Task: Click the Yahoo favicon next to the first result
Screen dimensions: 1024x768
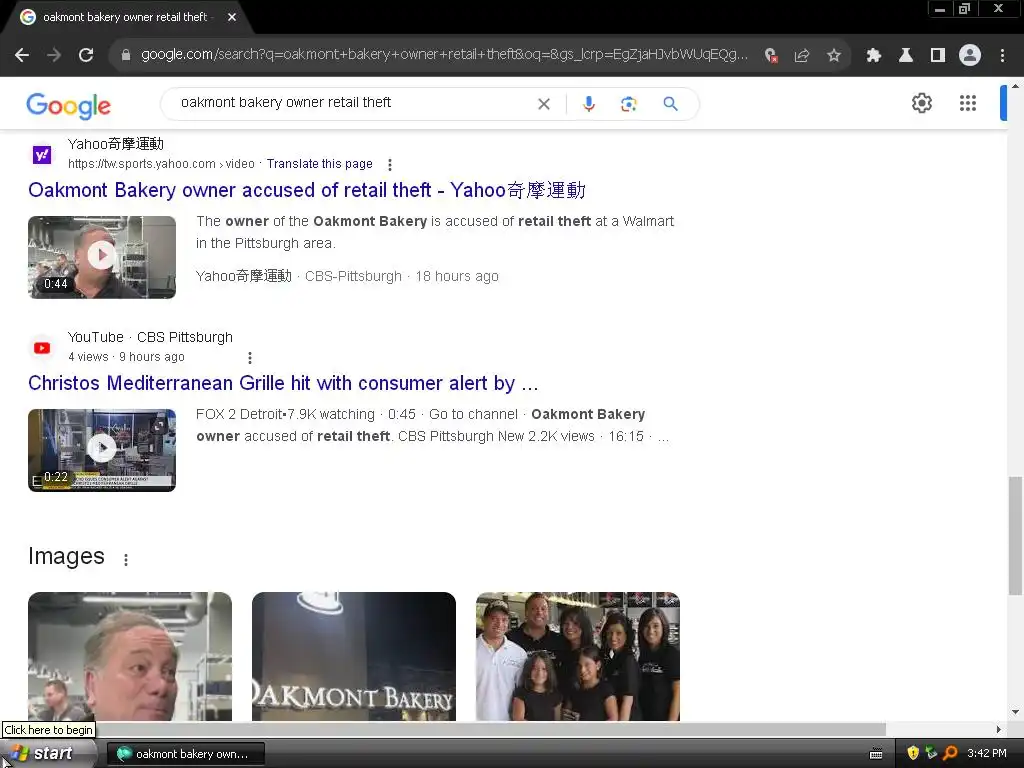Action: [x=42, y=155]
